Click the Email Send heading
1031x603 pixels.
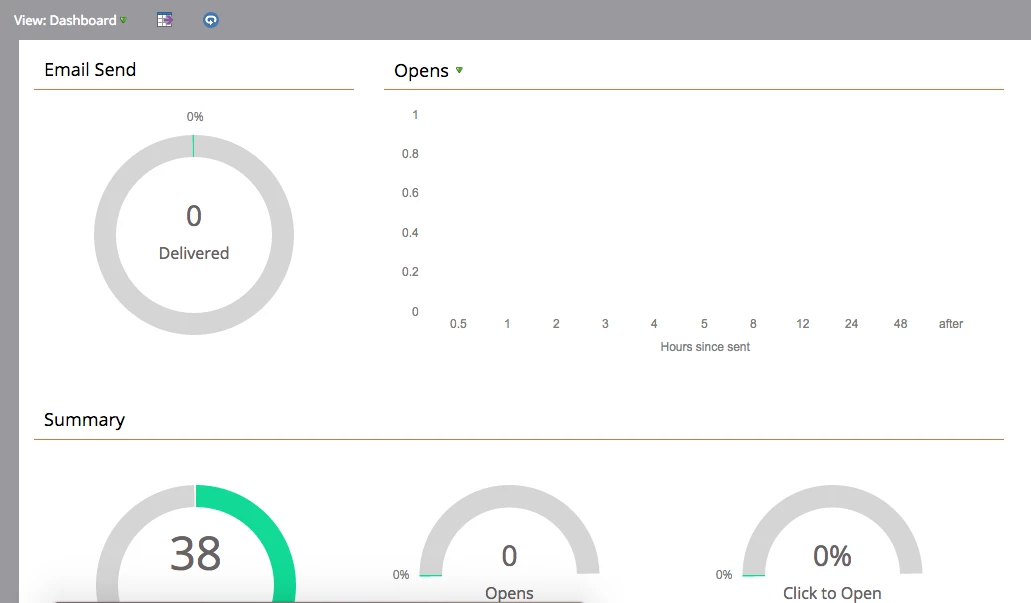(90, 70)
